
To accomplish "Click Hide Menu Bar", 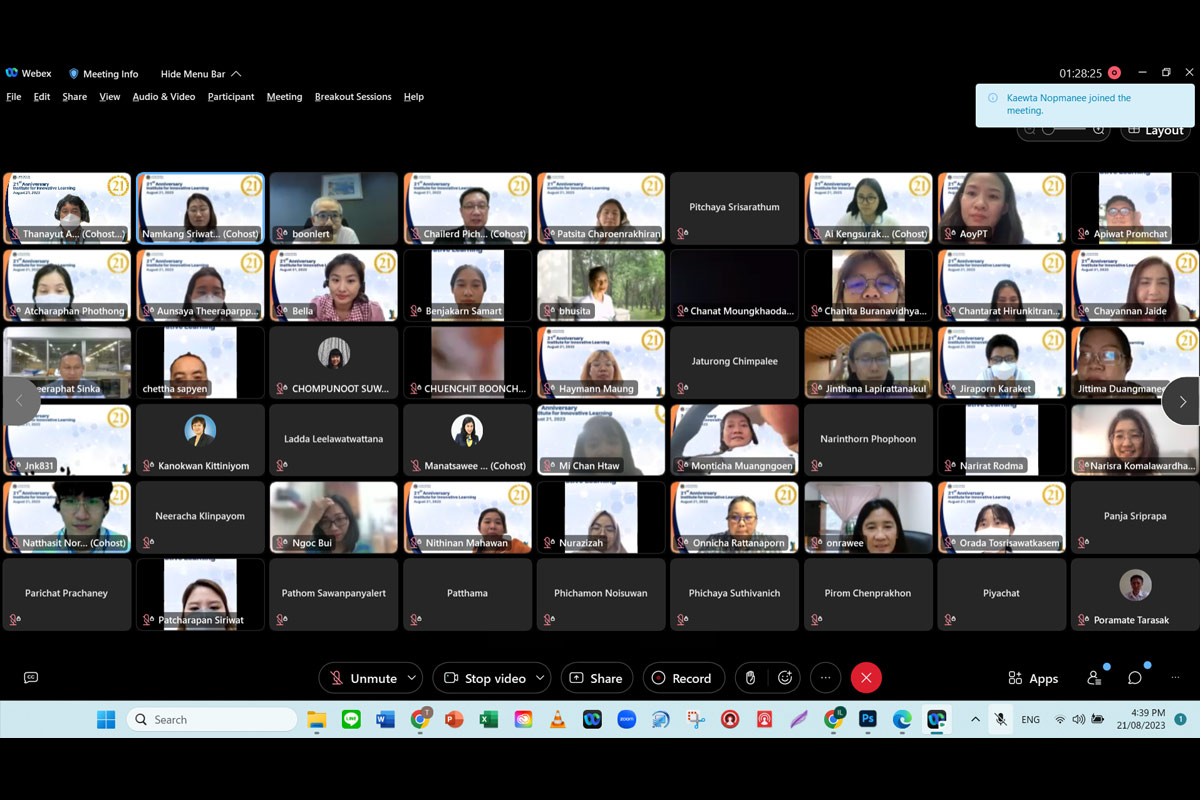I will [x=200, y=74].
